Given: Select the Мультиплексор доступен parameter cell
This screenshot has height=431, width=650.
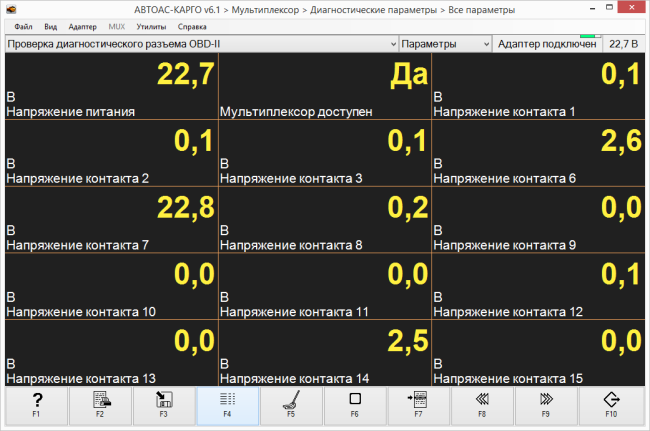Looking at the screenshot, I should pos(325,86).
